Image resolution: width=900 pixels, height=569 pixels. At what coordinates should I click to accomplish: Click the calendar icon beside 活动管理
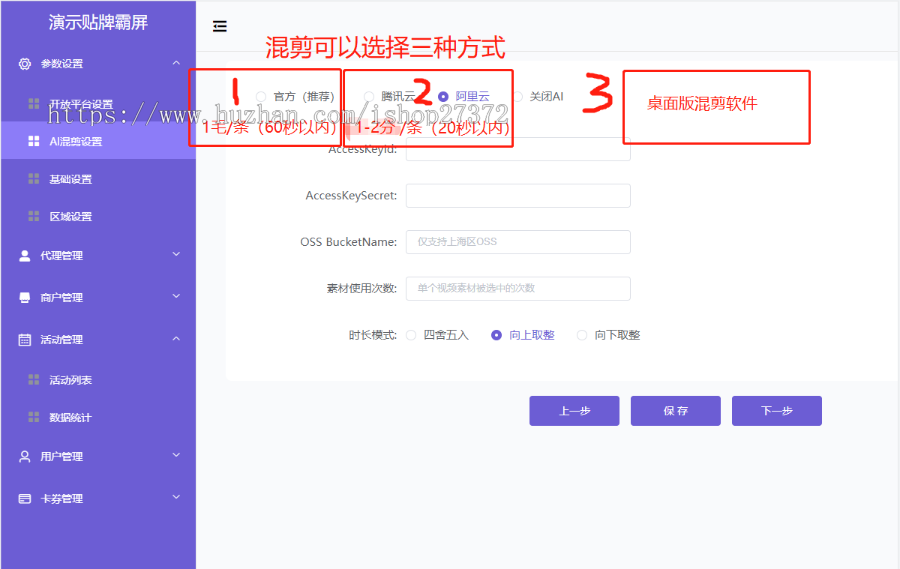[25, 340]
